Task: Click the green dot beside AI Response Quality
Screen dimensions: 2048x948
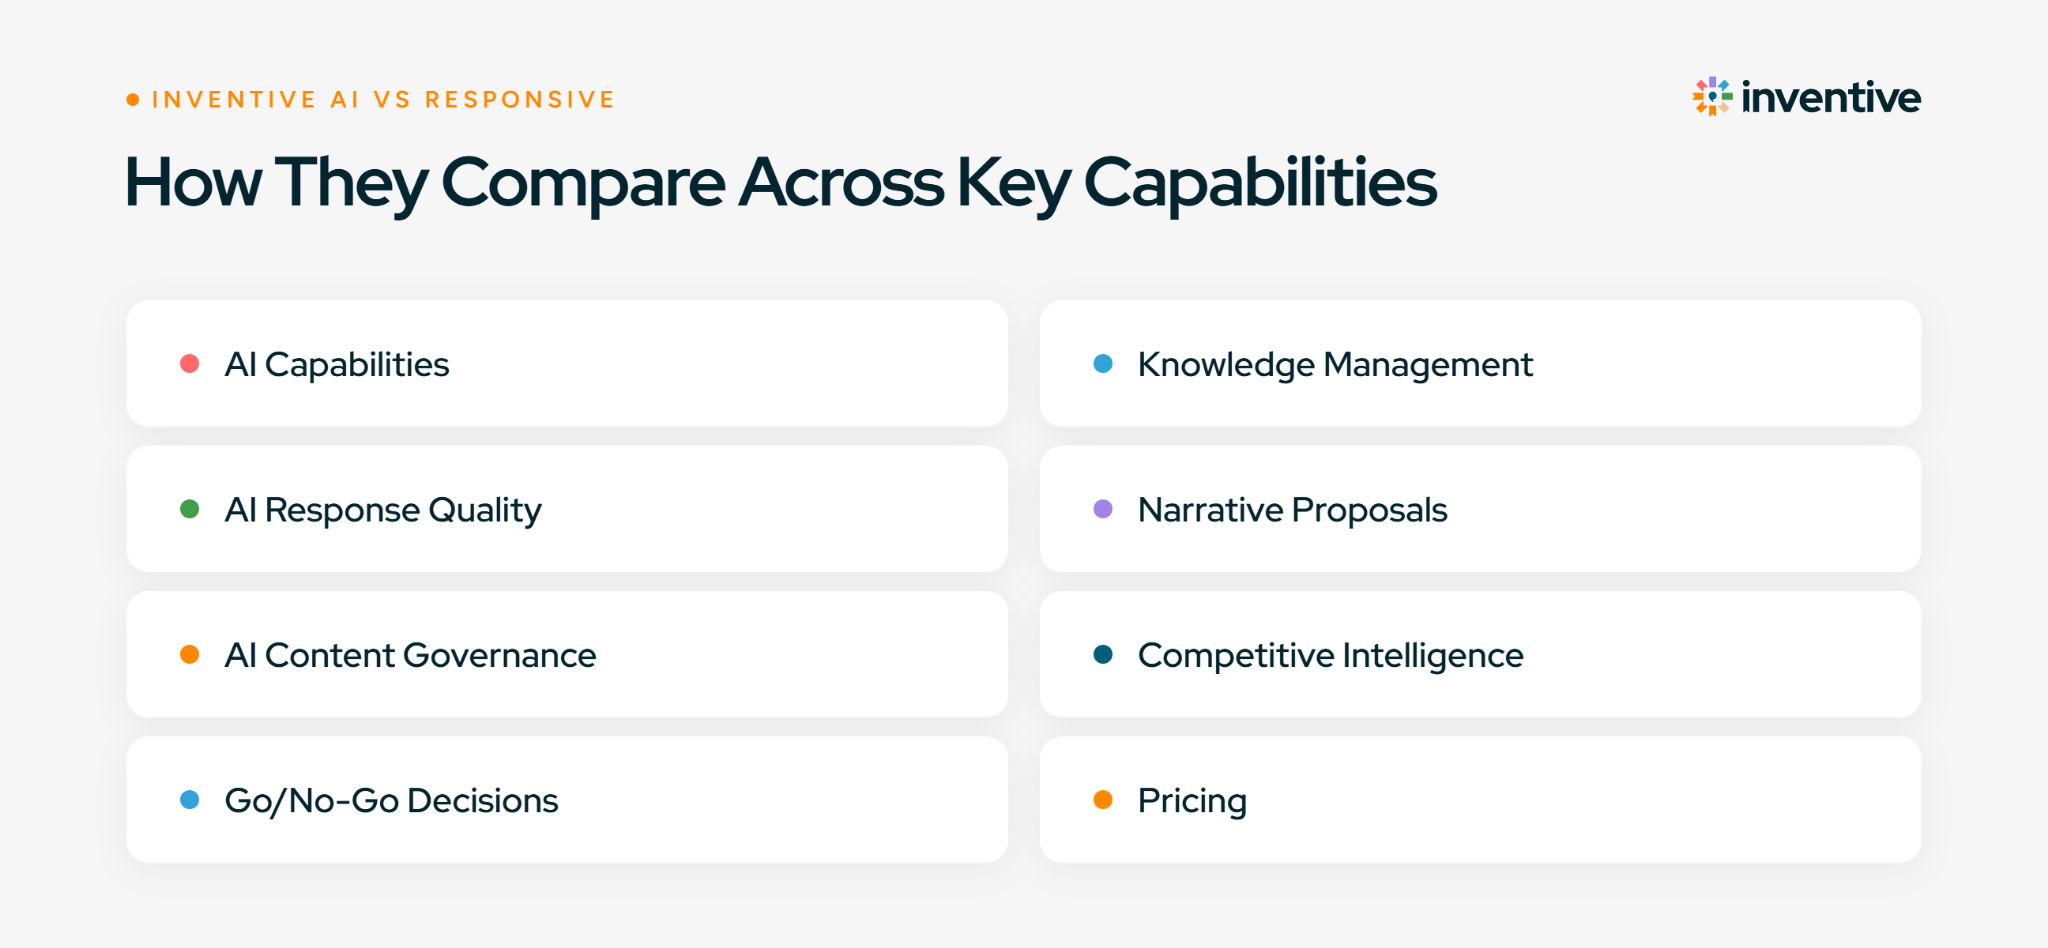Action: click(189, 509)
